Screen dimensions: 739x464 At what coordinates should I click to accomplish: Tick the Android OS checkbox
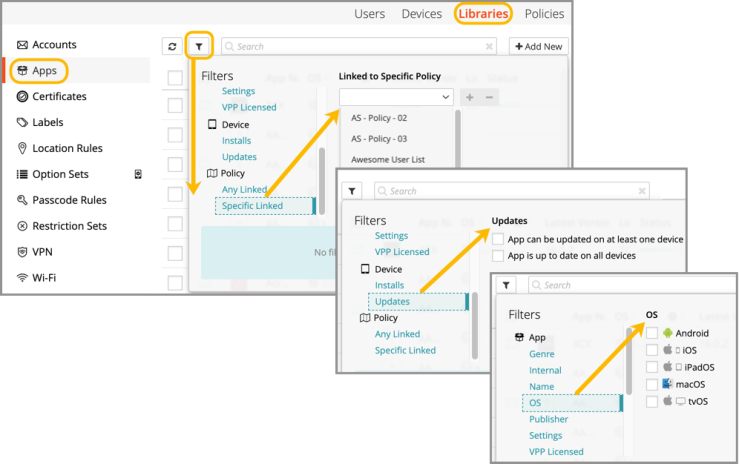coord(652,333)
